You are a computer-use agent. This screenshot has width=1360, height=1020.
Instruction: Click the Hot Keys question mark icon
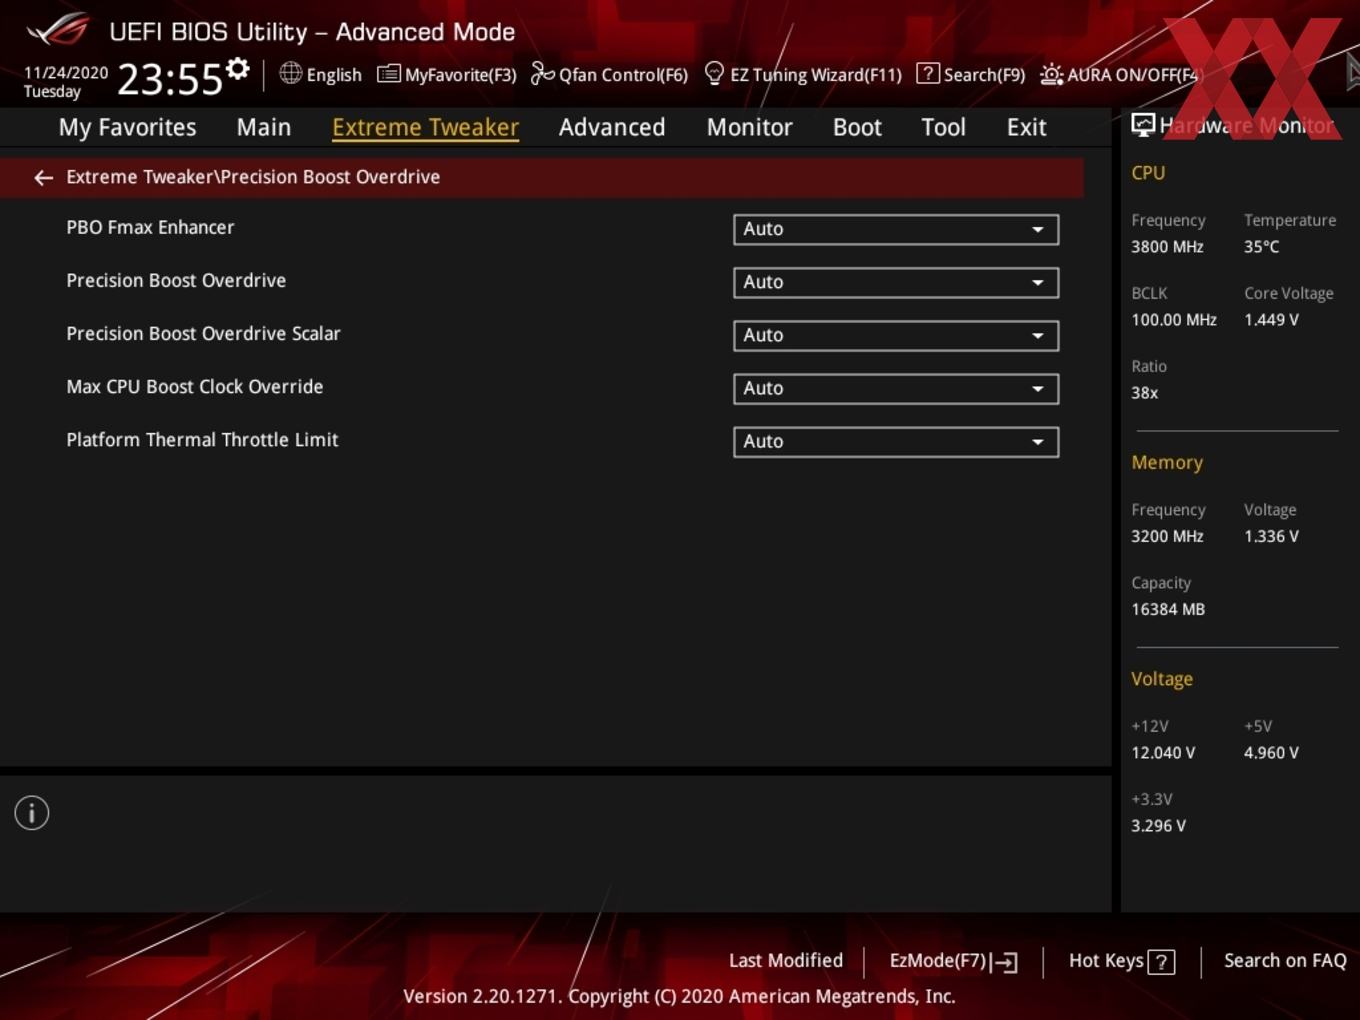[x=1161, y=962]
